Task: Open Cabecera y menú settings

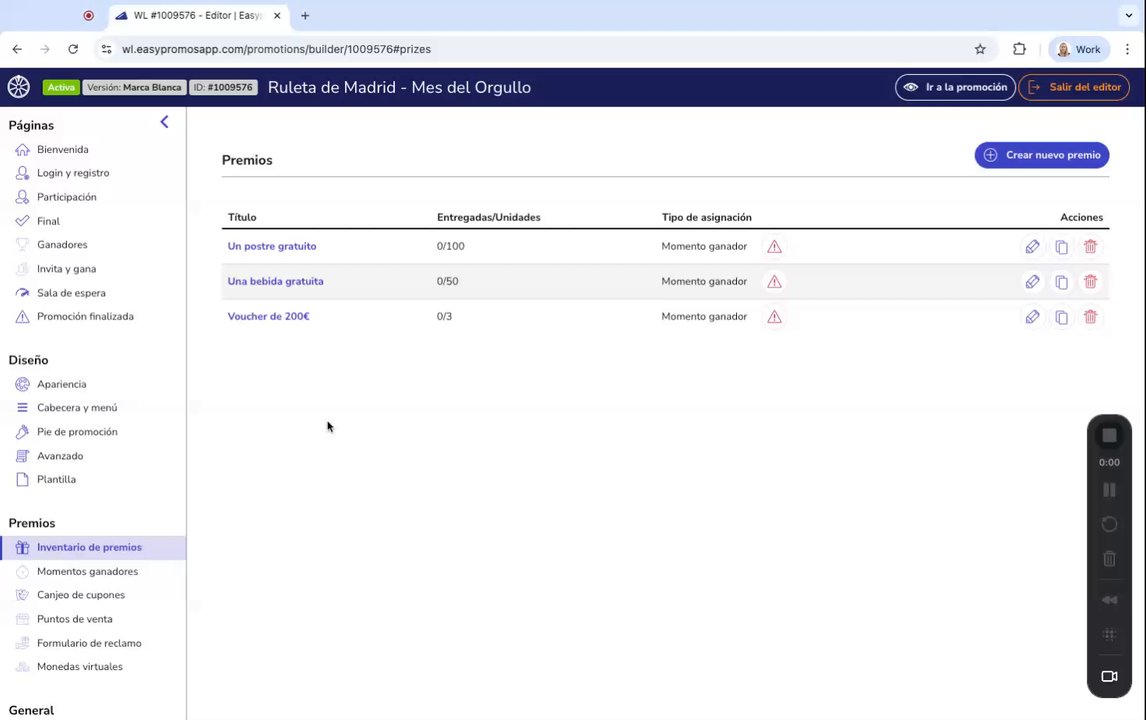Action: tap(77, 408)
